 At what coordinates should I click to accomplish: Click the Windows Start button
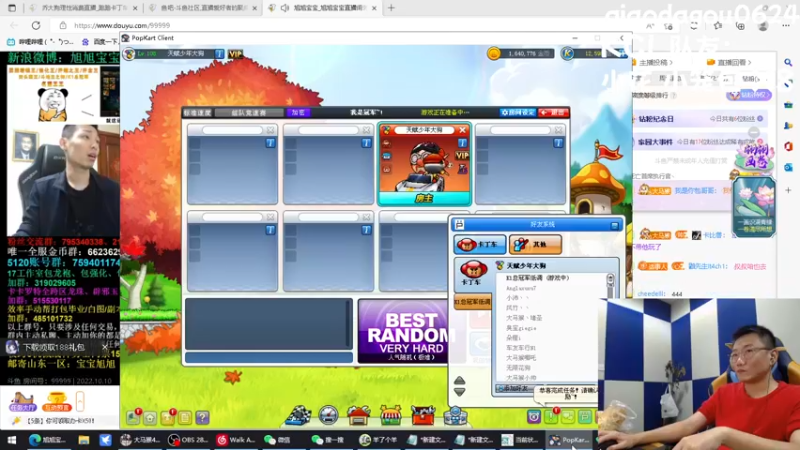(x=11, y=440)
